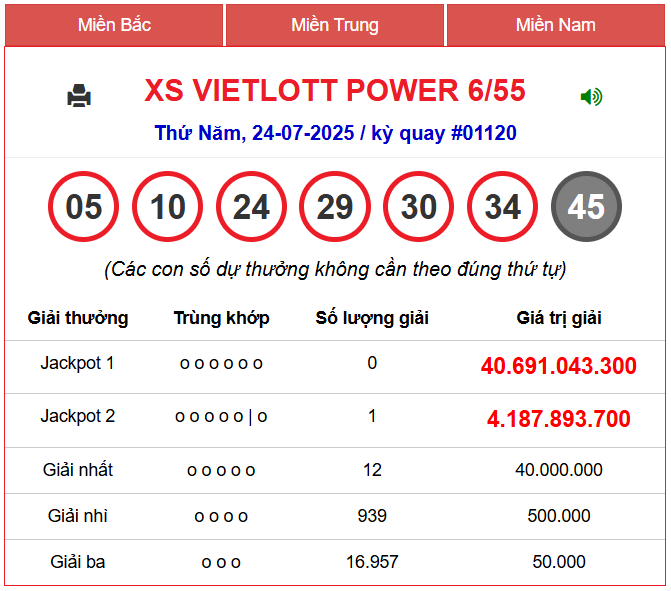The height and width of the screenshot is (591, 671).
Task: Select the gray bonus ball 45
Action: 586,207
